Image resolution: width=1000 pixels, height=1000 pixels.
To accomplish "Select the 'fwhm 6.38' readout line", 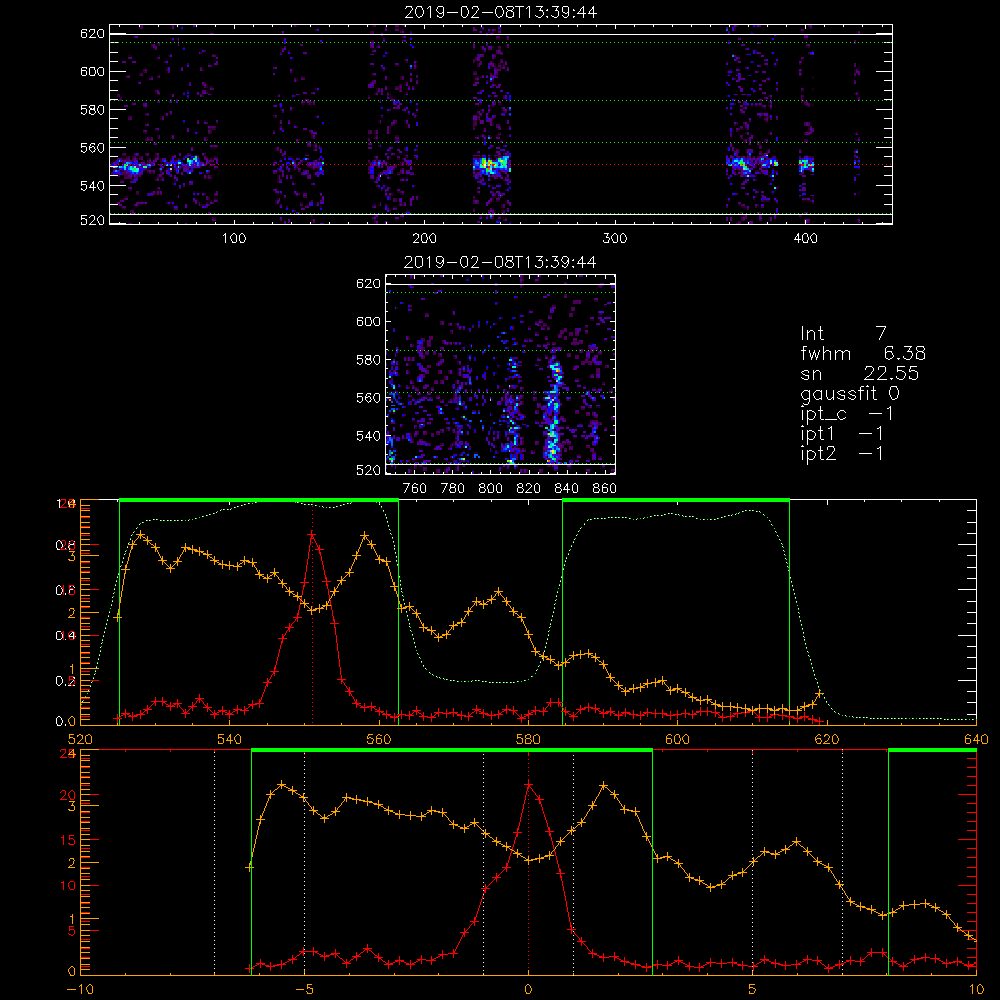I will (x=863, y=353).
